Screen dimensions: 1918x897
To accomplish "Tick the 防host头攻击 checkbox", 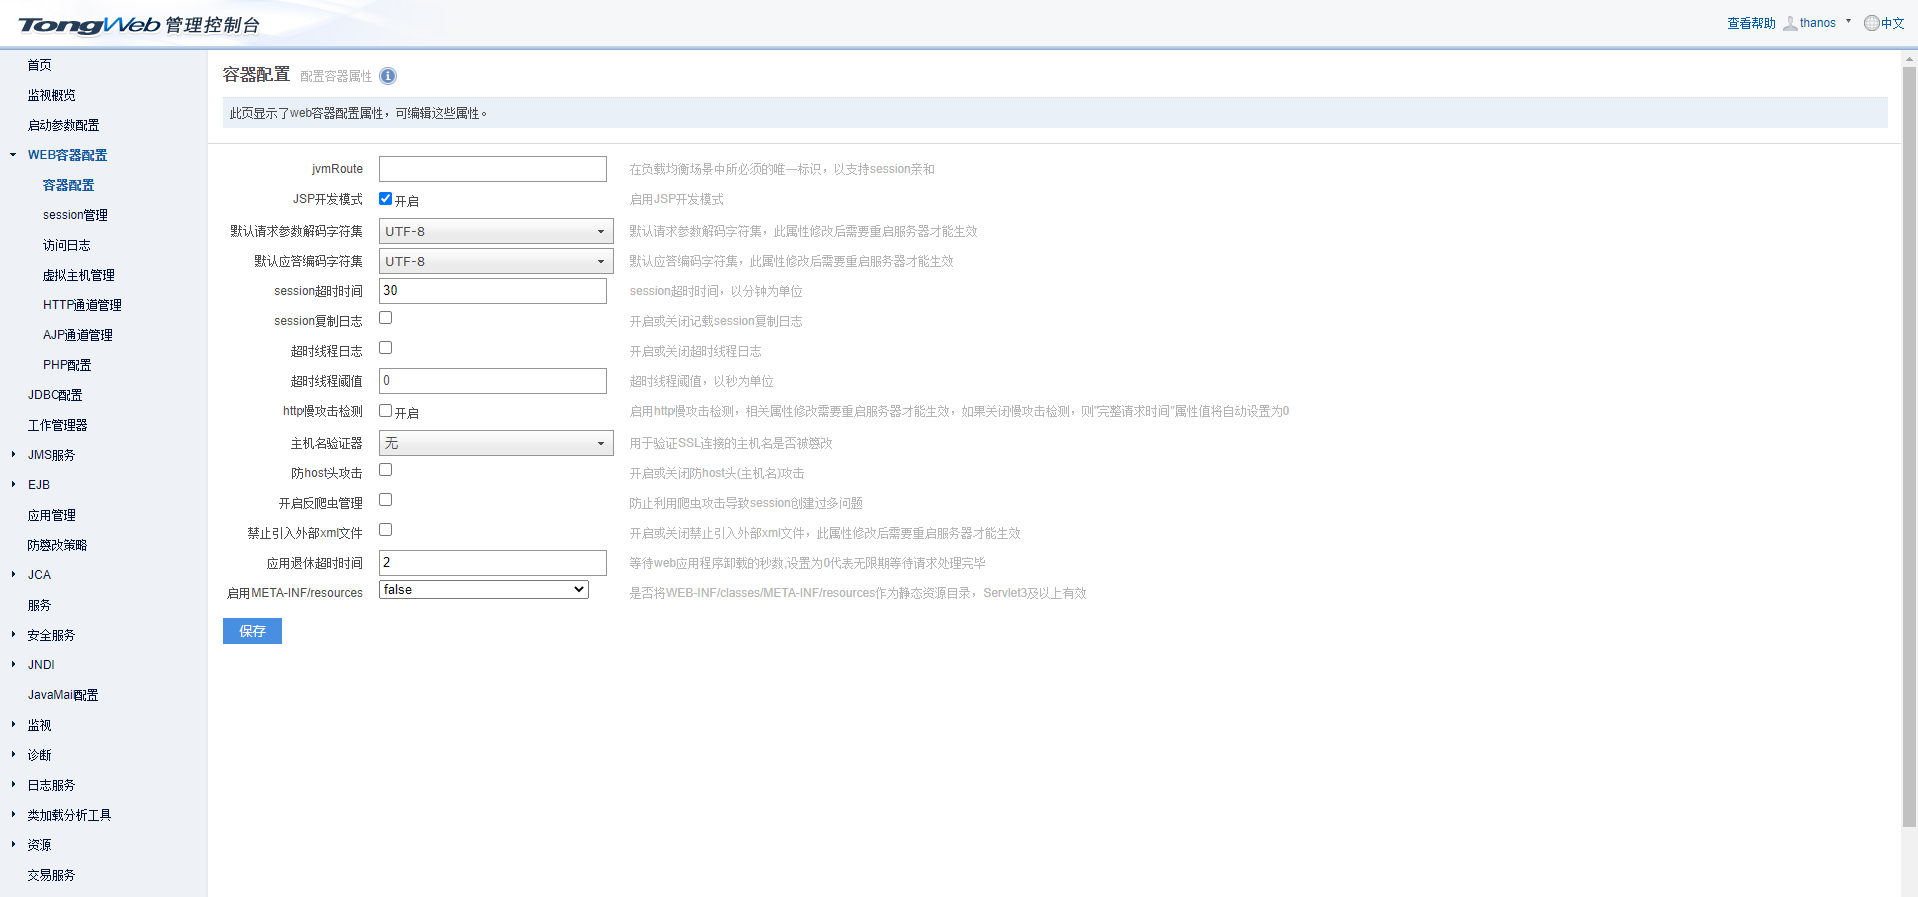I will [385, 470].
